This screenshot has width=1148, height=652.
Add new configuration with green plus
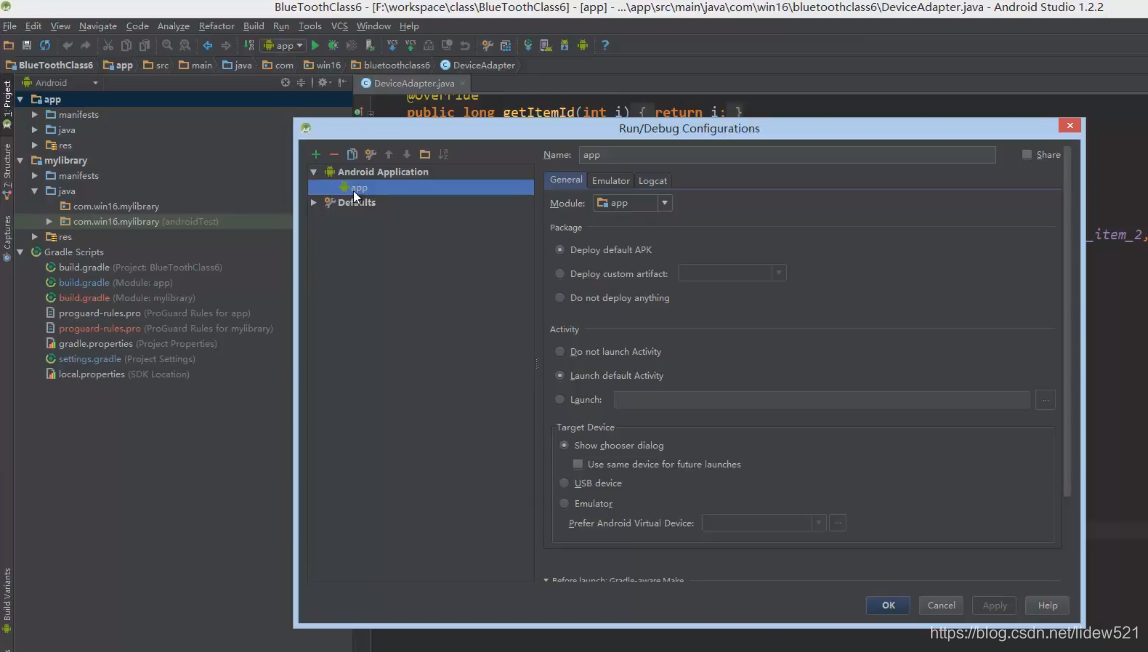pos(316,154)
